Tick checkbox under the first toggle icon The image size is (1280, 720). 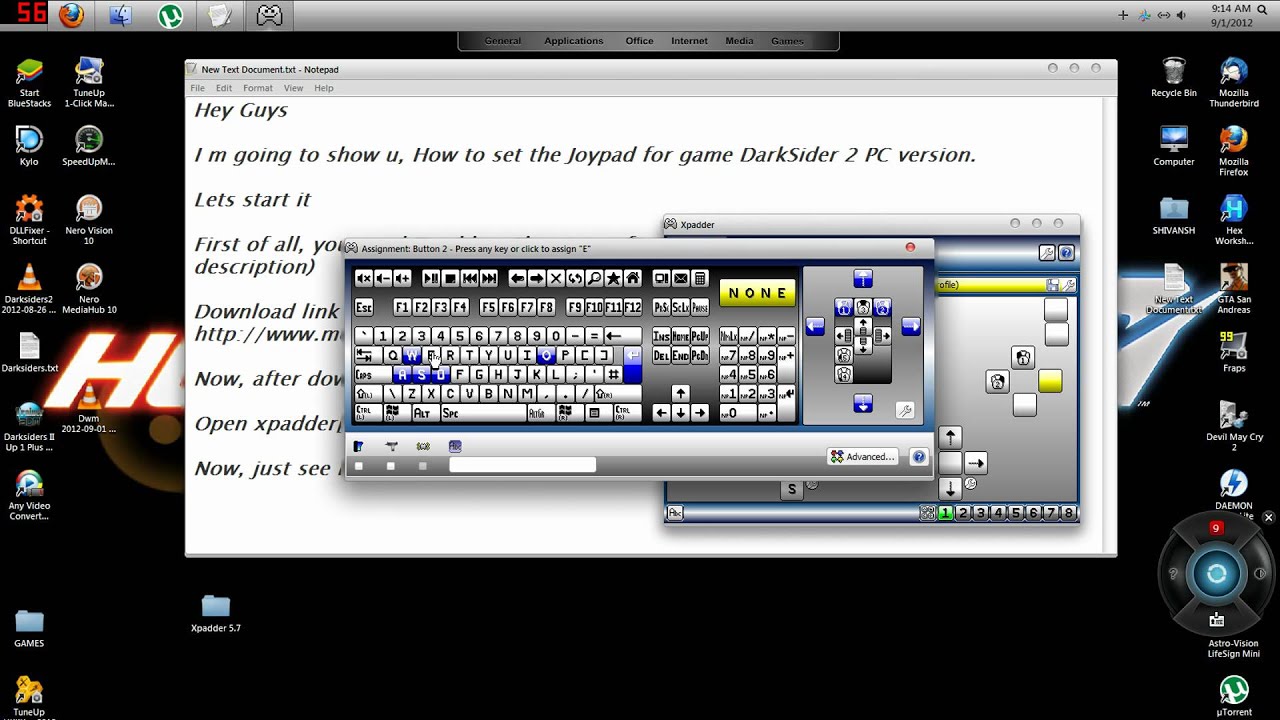pos(359,466)
